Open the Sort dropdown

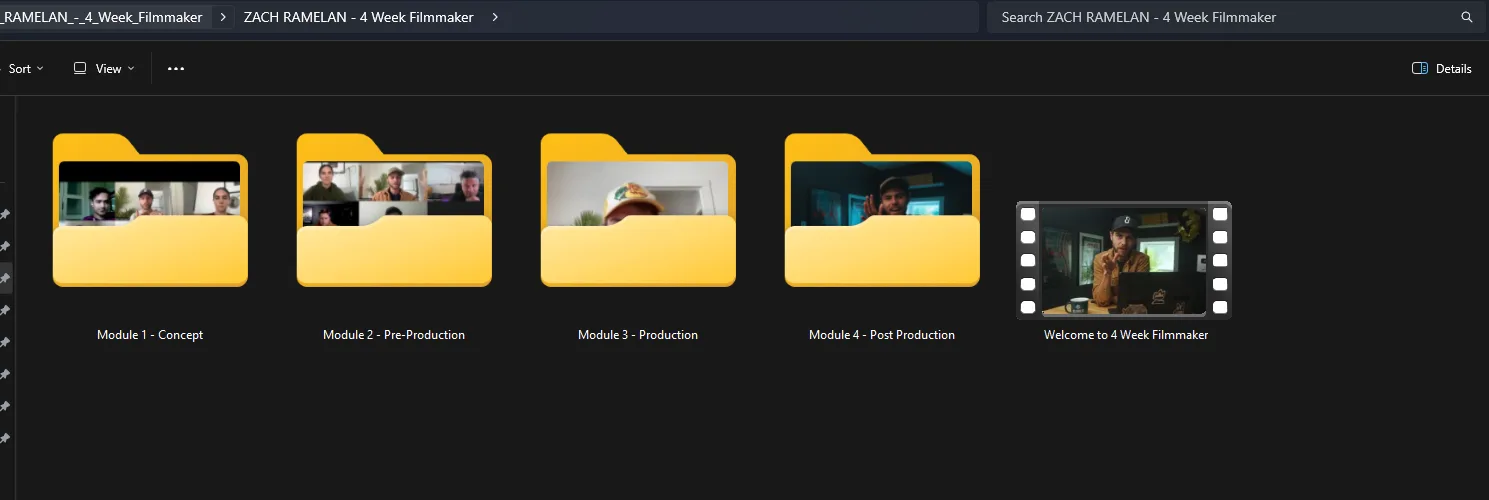[x=26, y=69]
